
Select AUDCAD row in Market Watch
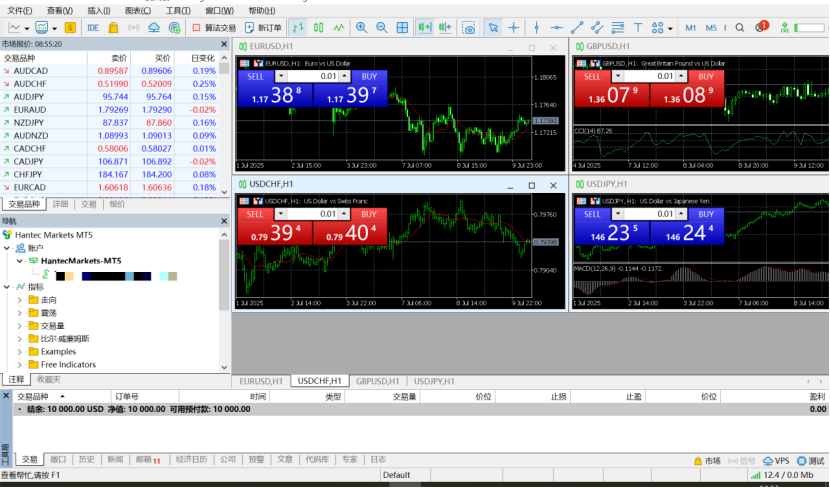[x=109, y=71]
